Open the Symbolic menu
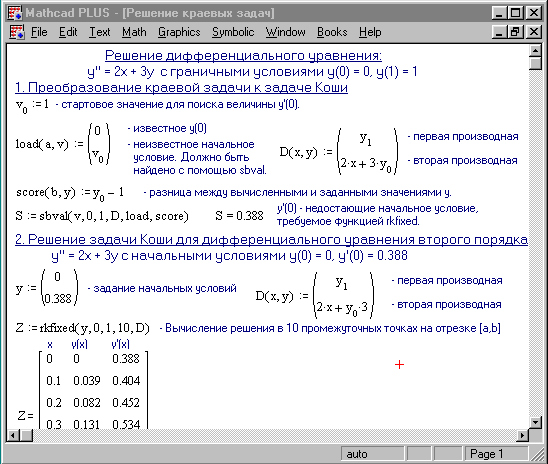The width and height of the screenshot is (548, 464). 233,32
